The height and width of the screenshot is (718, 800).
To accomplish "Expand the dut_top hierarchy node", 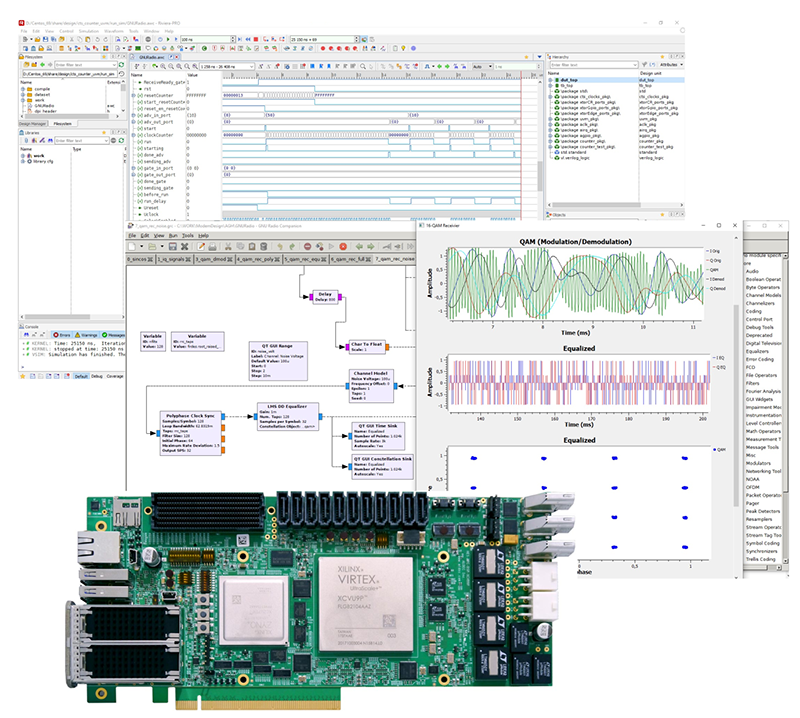I will tap(549, 79).
